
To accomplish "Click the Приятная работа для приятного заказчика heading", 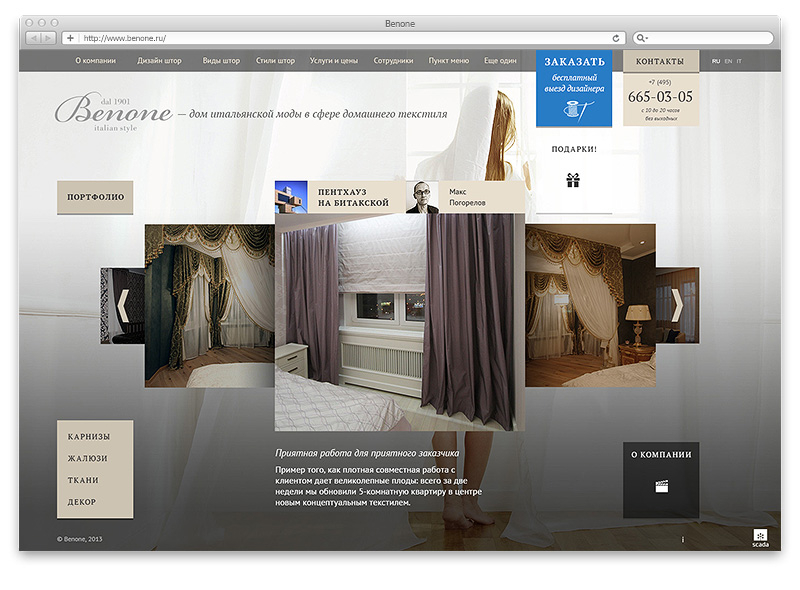I will pyautogui.click(x=367, y=453).
